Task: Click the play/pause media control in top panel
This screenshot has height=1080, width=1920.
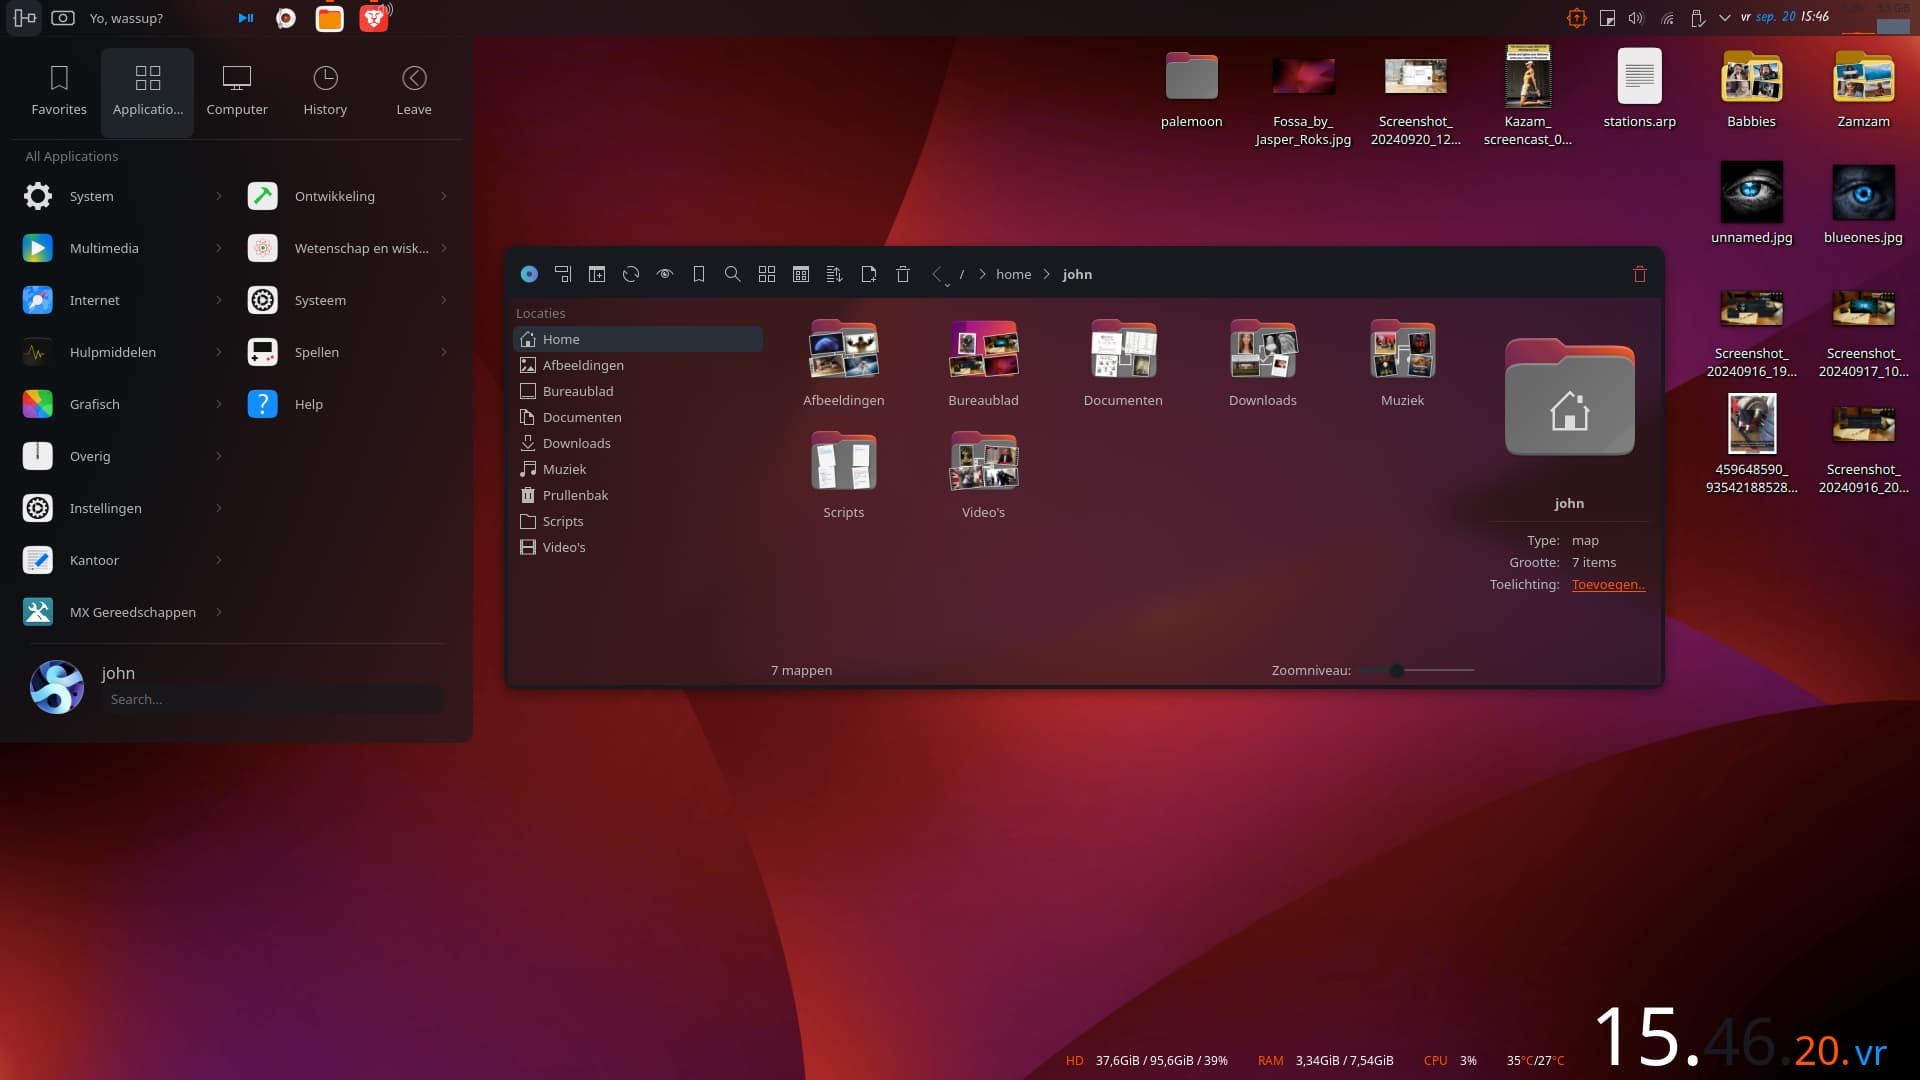Action: tap(246, 18)
